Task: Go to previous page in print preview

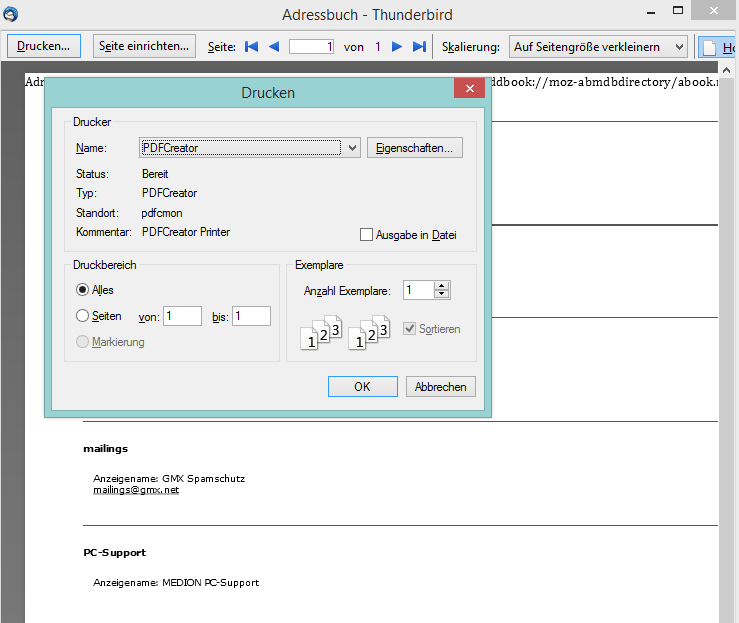Action: [x=274, y=46]
